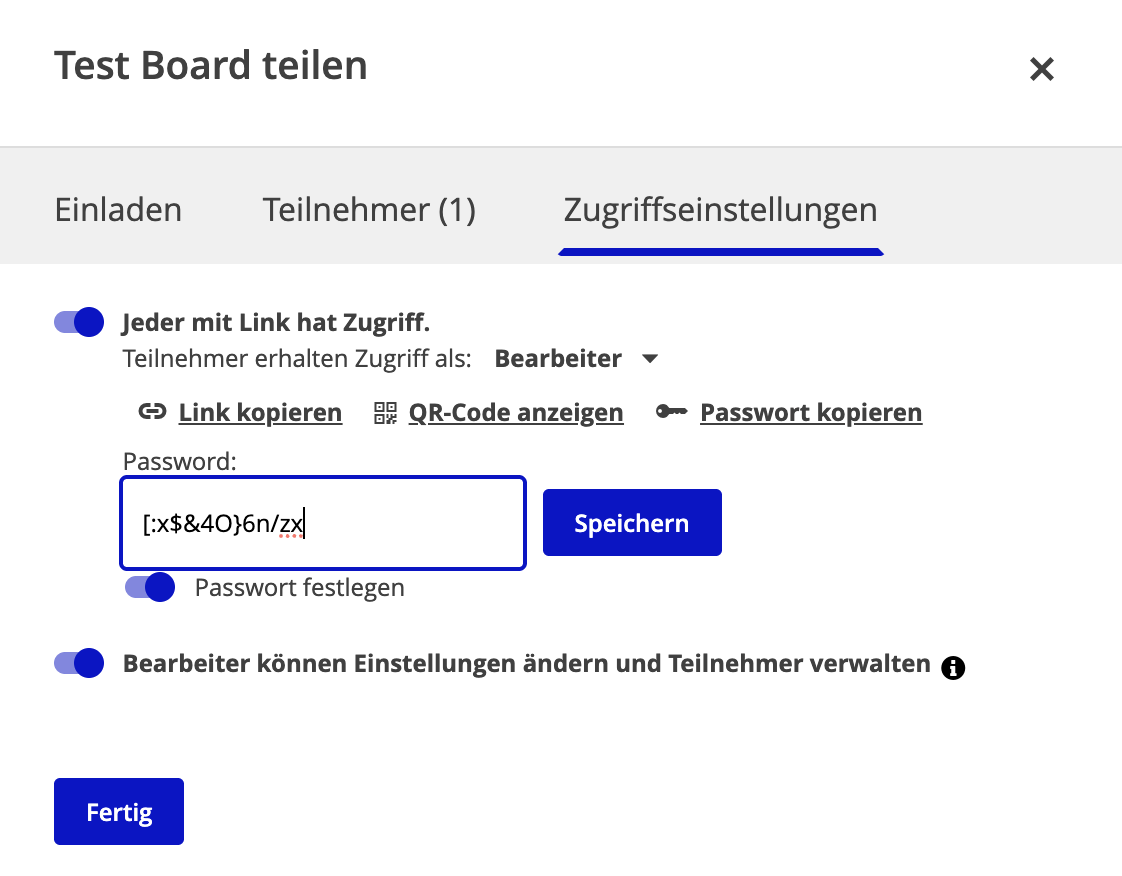The width and height of the screenshot is (1122, 876).
Task: Place cursor in the password input field
Action: 320,522
